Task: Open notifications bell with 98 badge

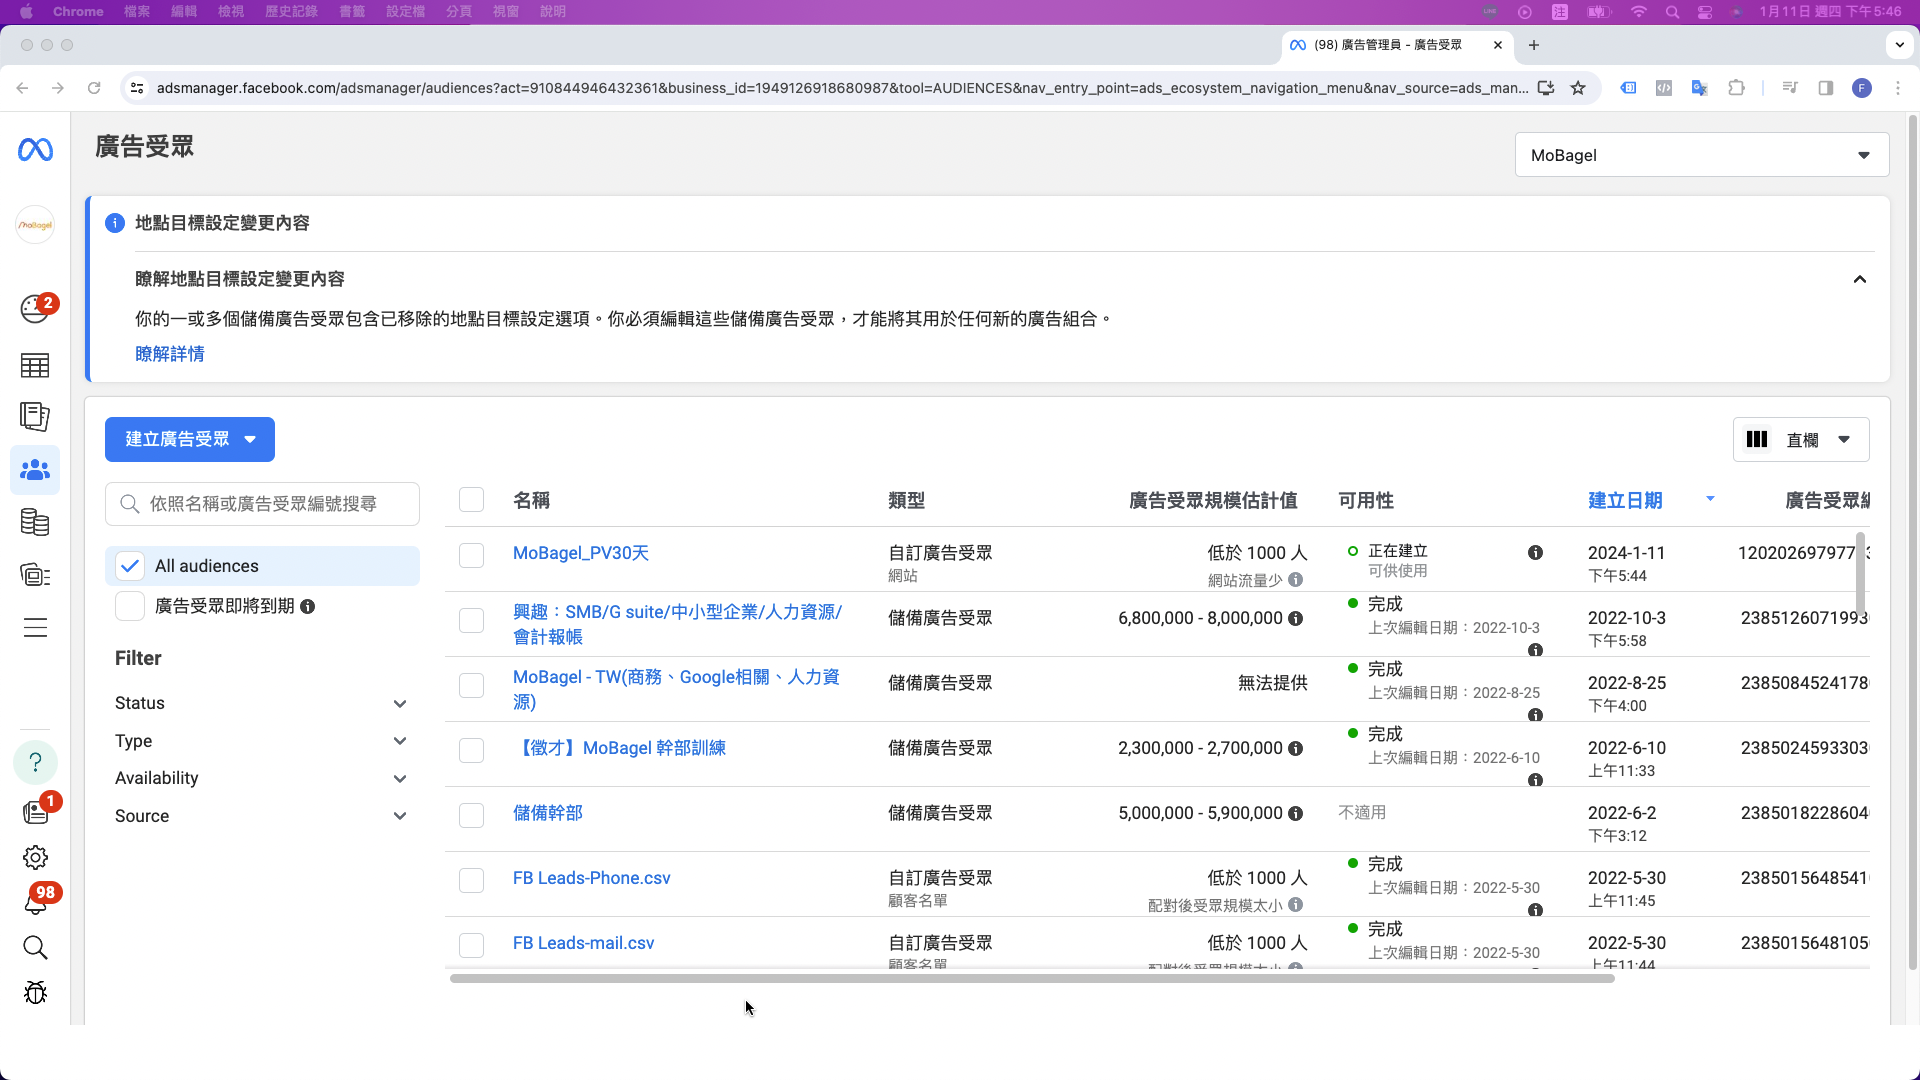Action: (x=35, y=903)
